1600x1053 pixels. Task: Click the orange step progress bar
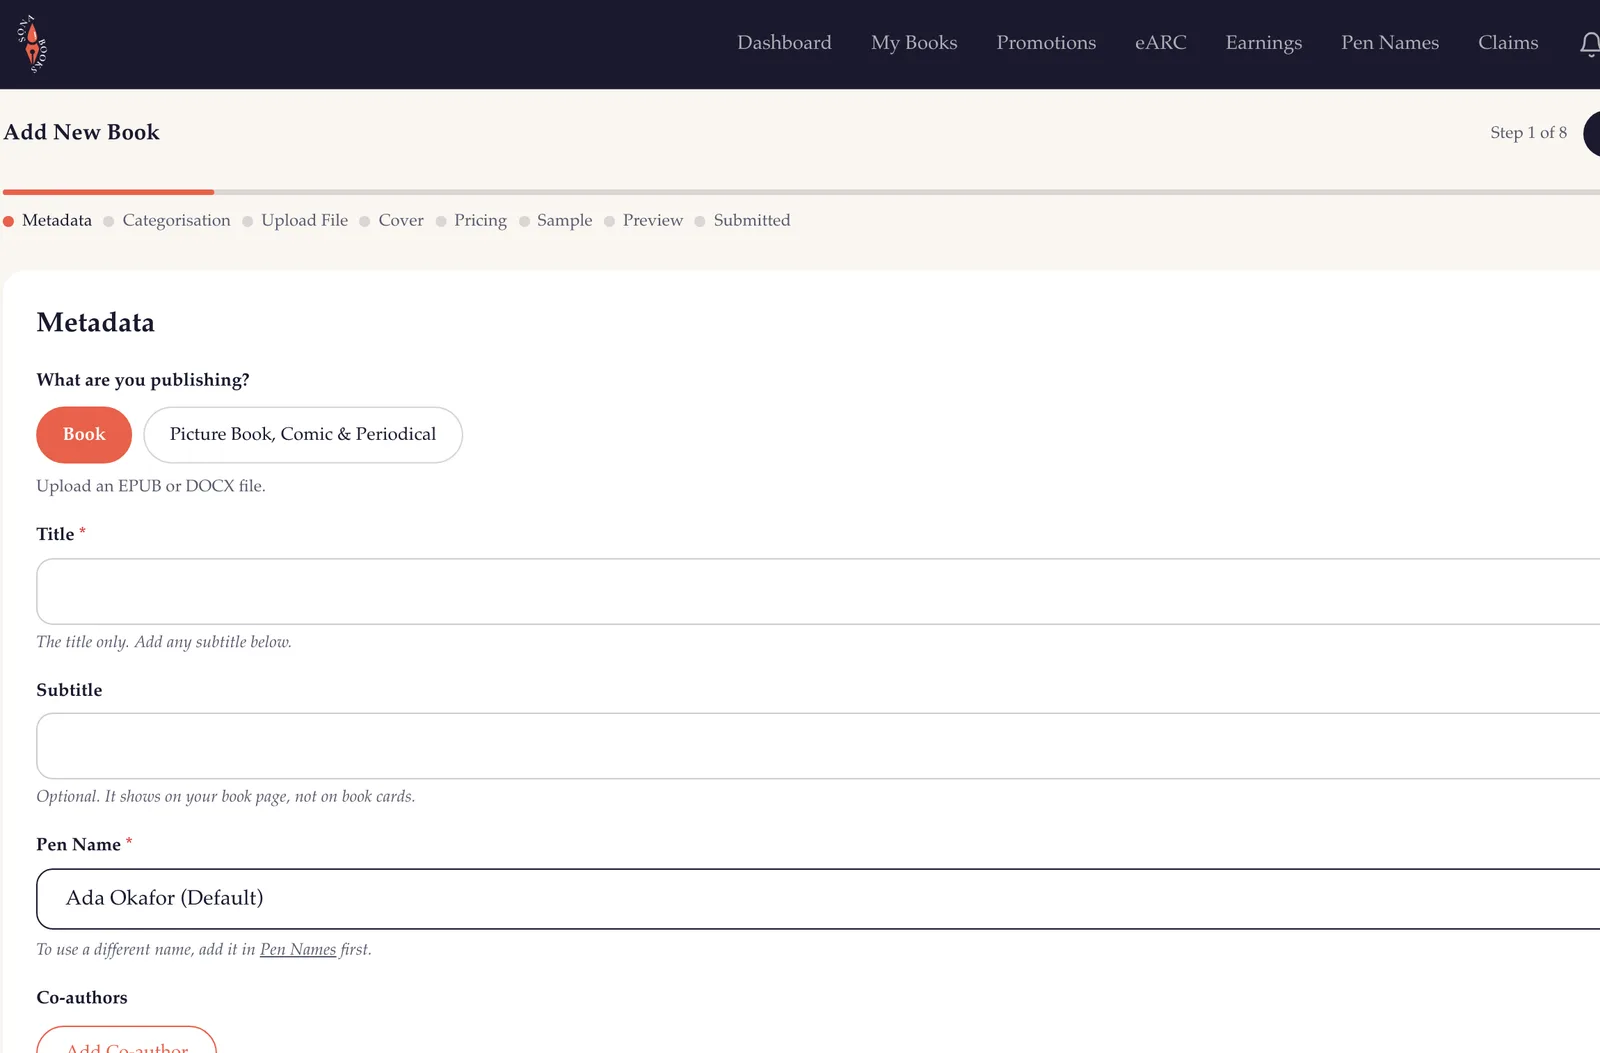point(108,192)
